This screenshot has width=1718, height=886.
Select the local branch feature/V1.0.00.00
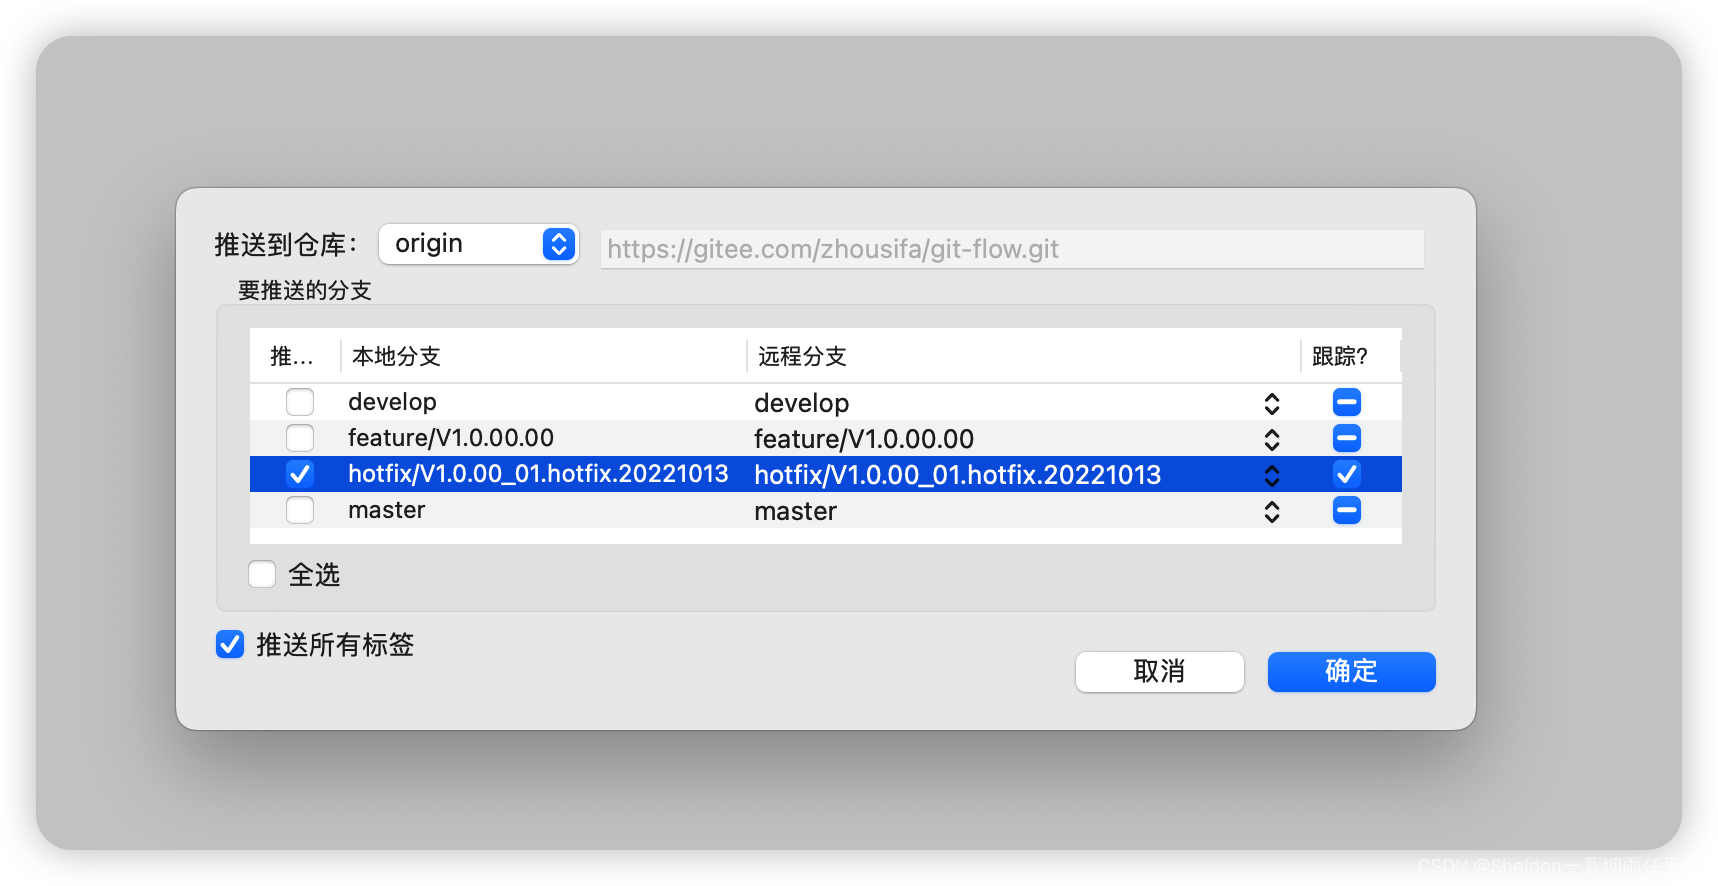click(451, 438)
